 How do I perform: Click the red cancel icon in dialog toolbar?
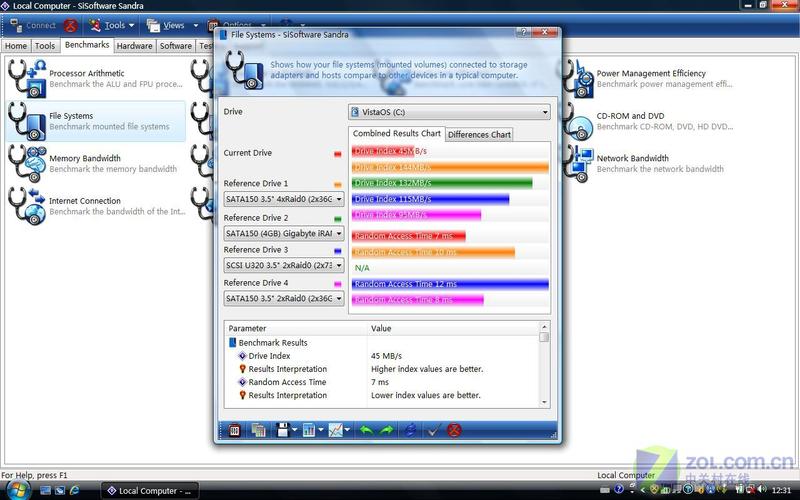tap(454, 431)
